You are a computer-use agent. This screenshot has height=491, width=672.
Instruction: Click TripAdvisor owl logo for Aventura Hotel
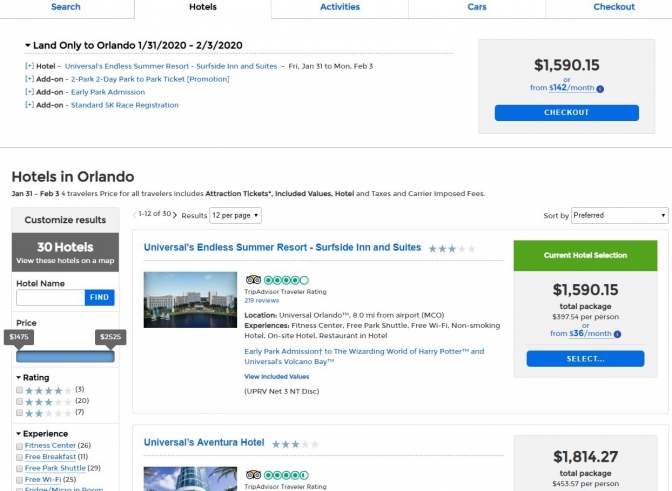(253, 475)
